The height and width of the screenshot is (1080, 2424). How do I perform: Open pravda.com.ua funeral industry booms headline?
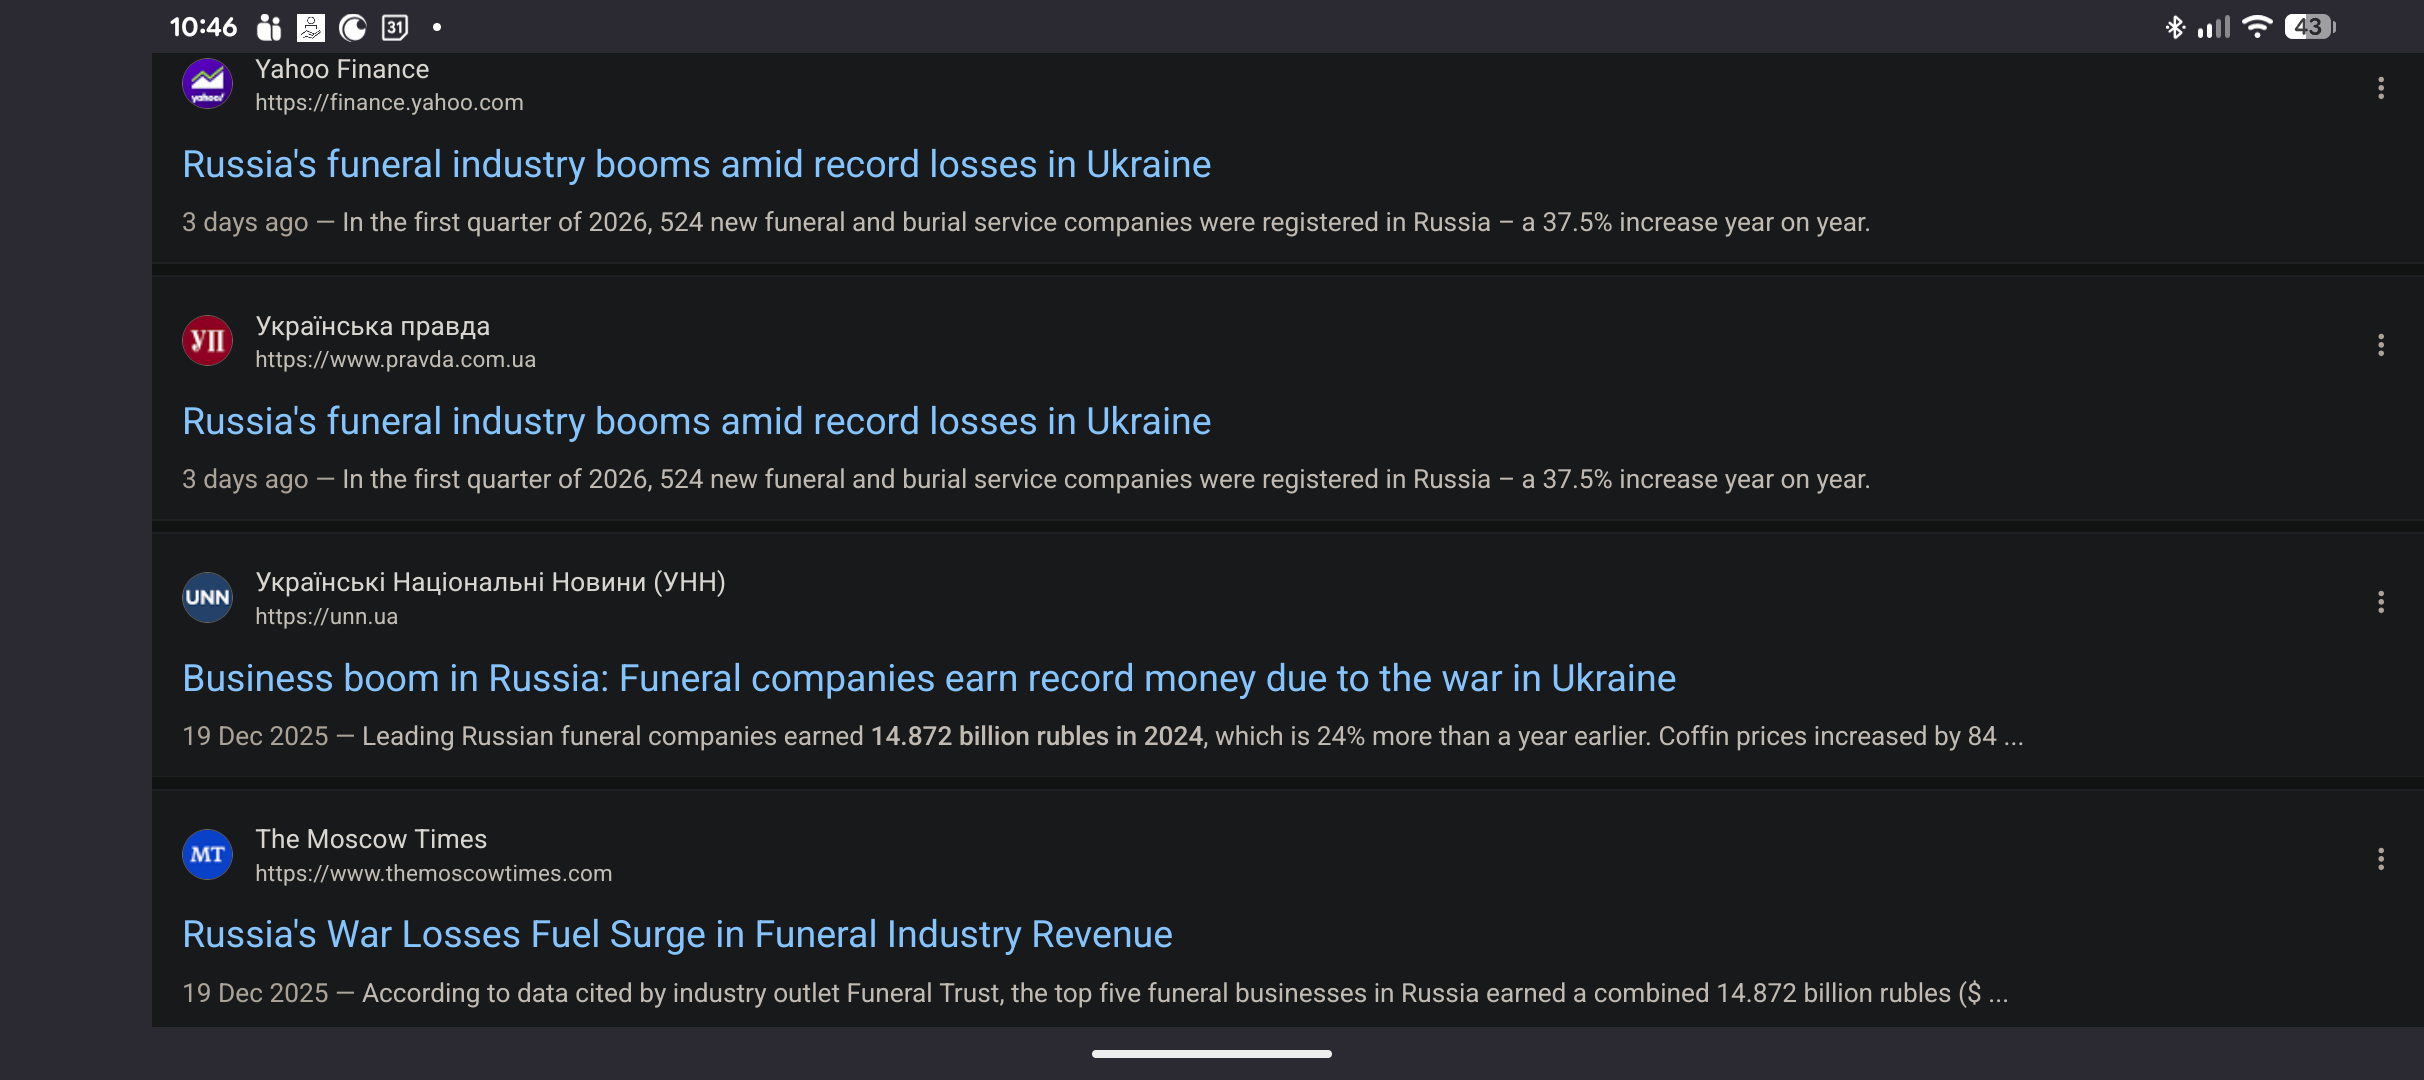click(696, 422)
